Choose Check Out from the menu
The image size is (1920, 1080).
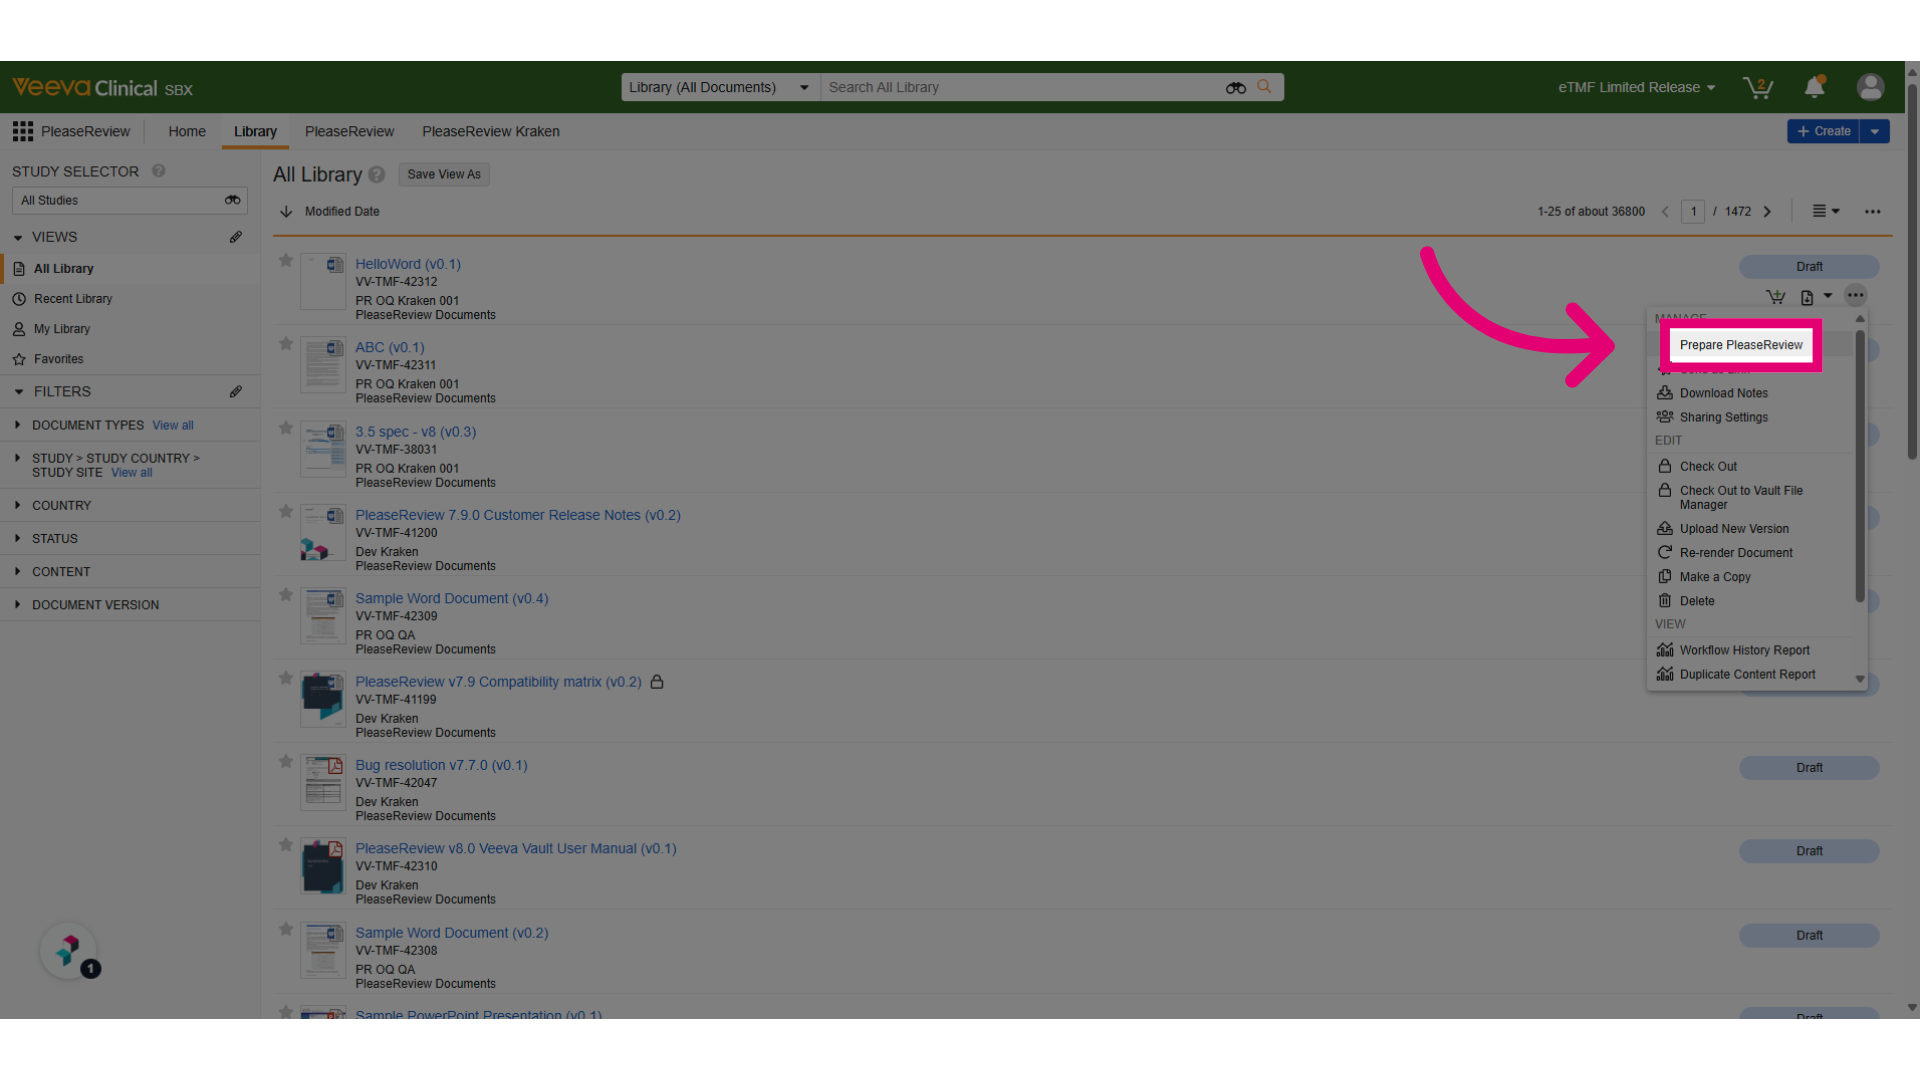point(1708,466)
